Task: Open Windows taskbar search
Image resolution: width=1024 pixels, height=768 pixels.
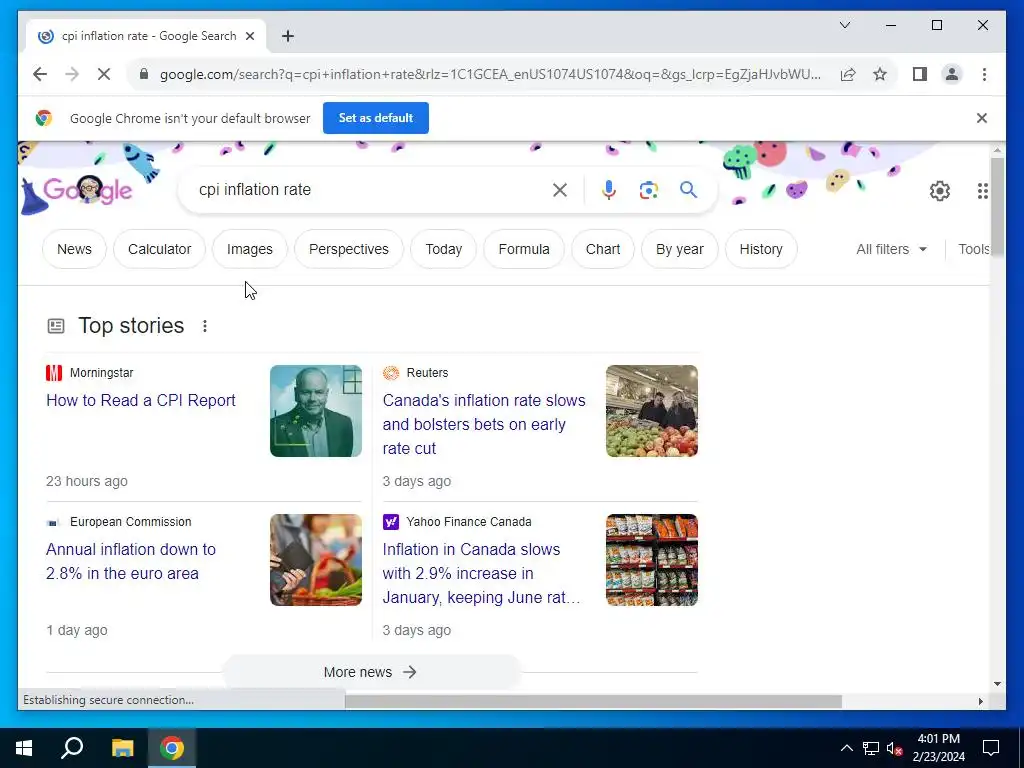Action: [72, 748]
